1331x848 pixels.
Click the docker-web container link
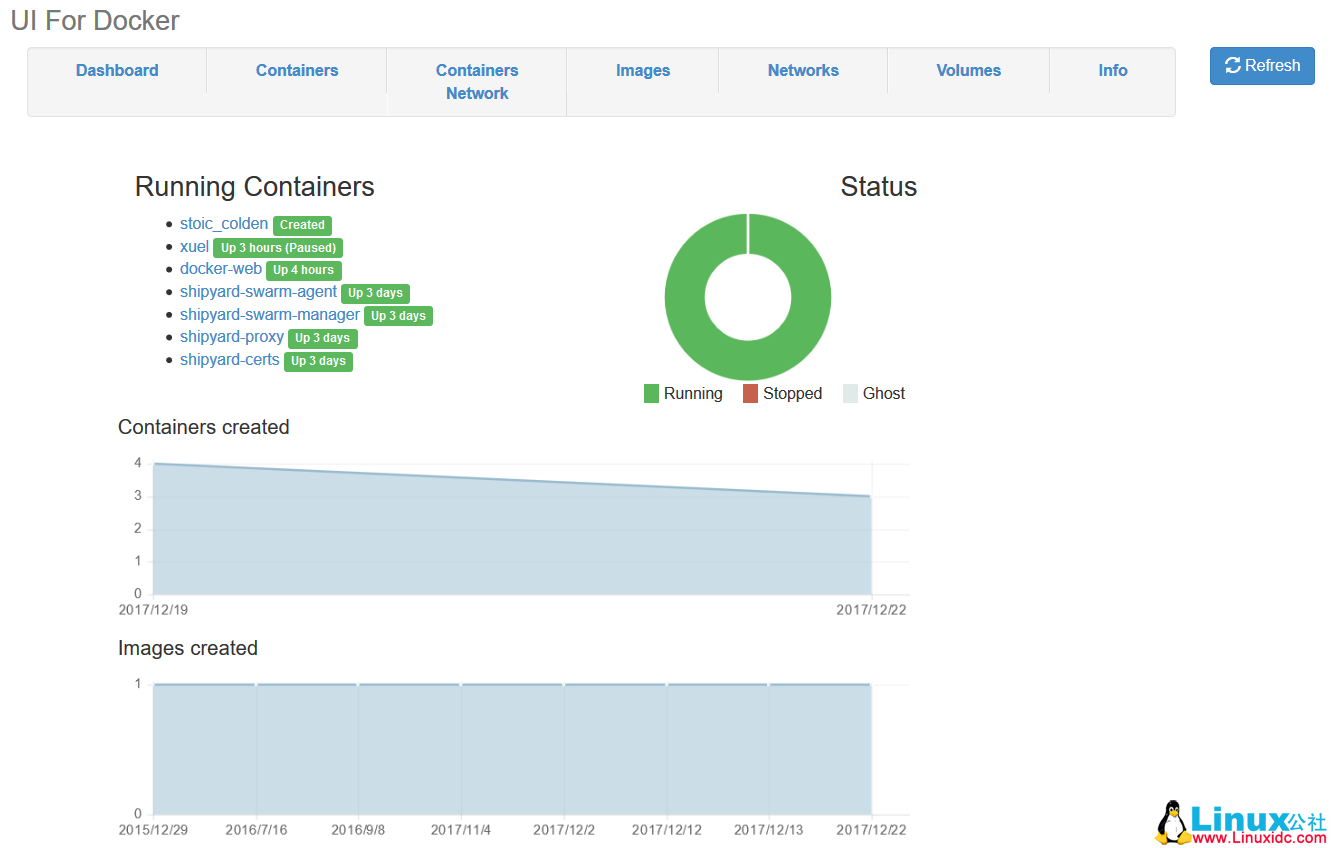[x=221, y=269]
